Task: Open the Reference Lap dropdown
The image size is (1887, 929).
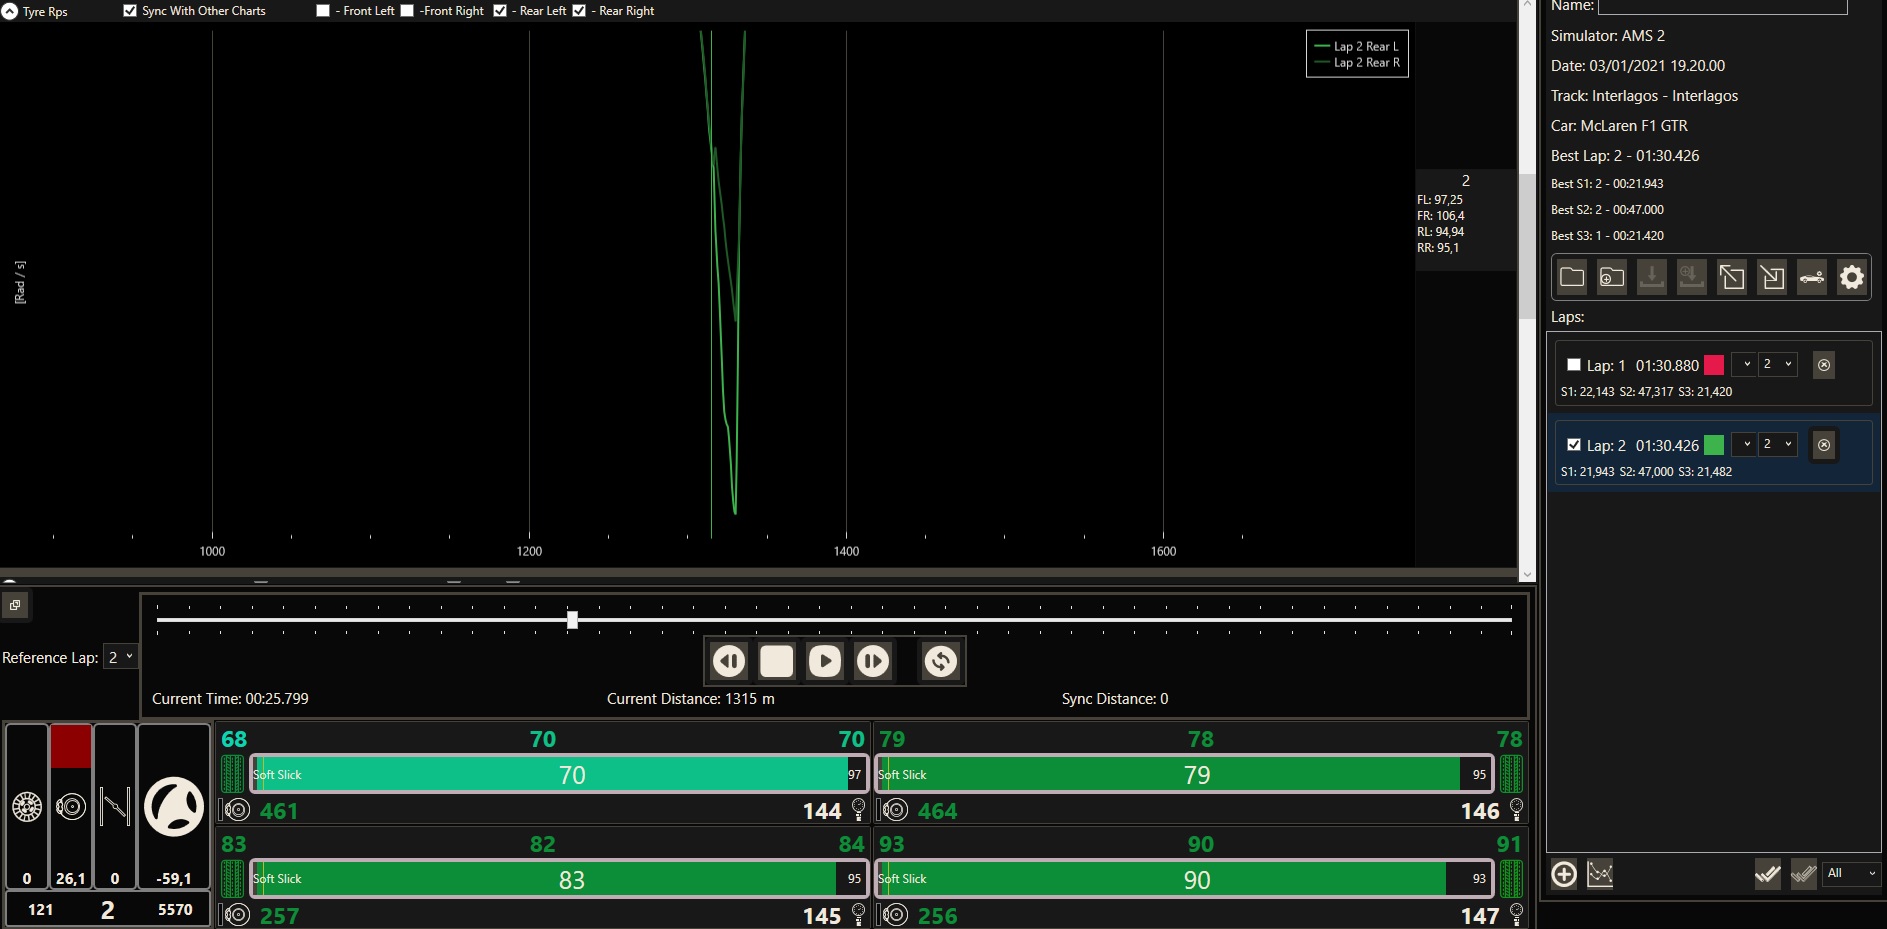Action: [121, 657]
